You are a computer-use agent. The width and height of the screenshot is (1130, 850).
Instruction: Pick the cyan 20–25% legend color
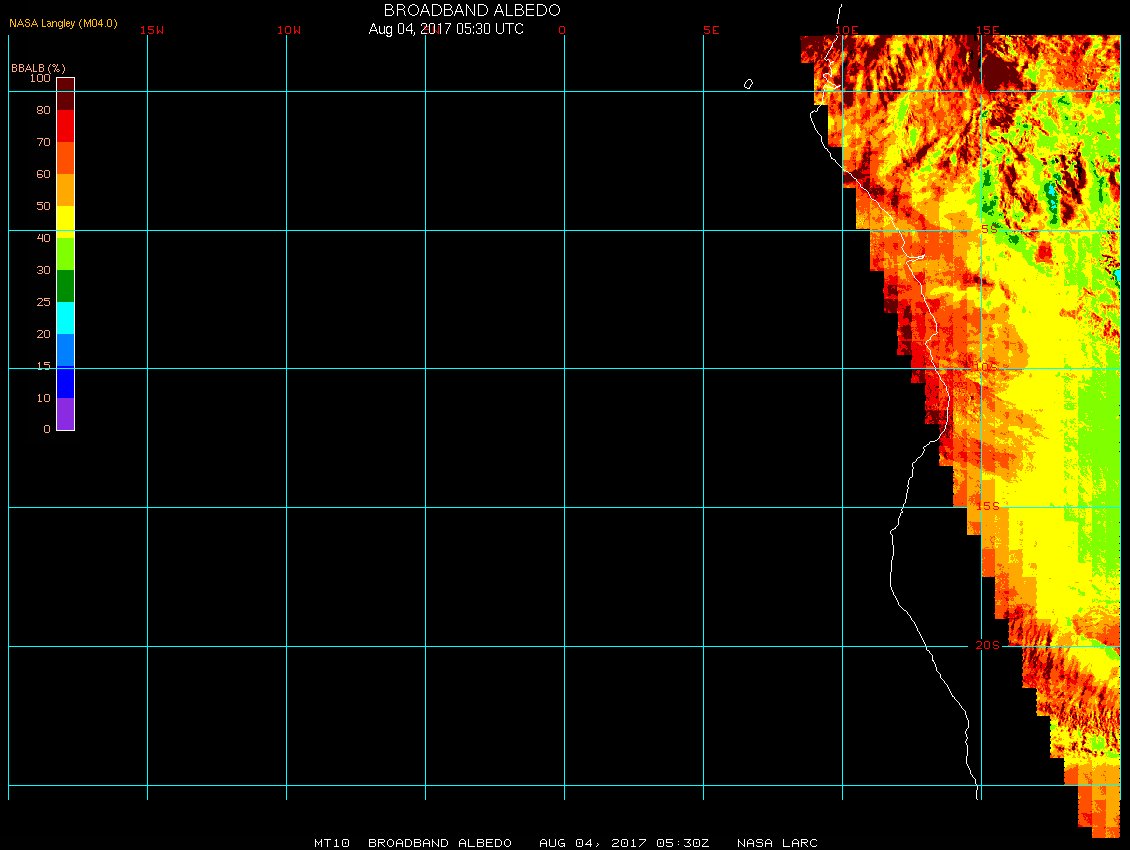(x=65, y=318)
